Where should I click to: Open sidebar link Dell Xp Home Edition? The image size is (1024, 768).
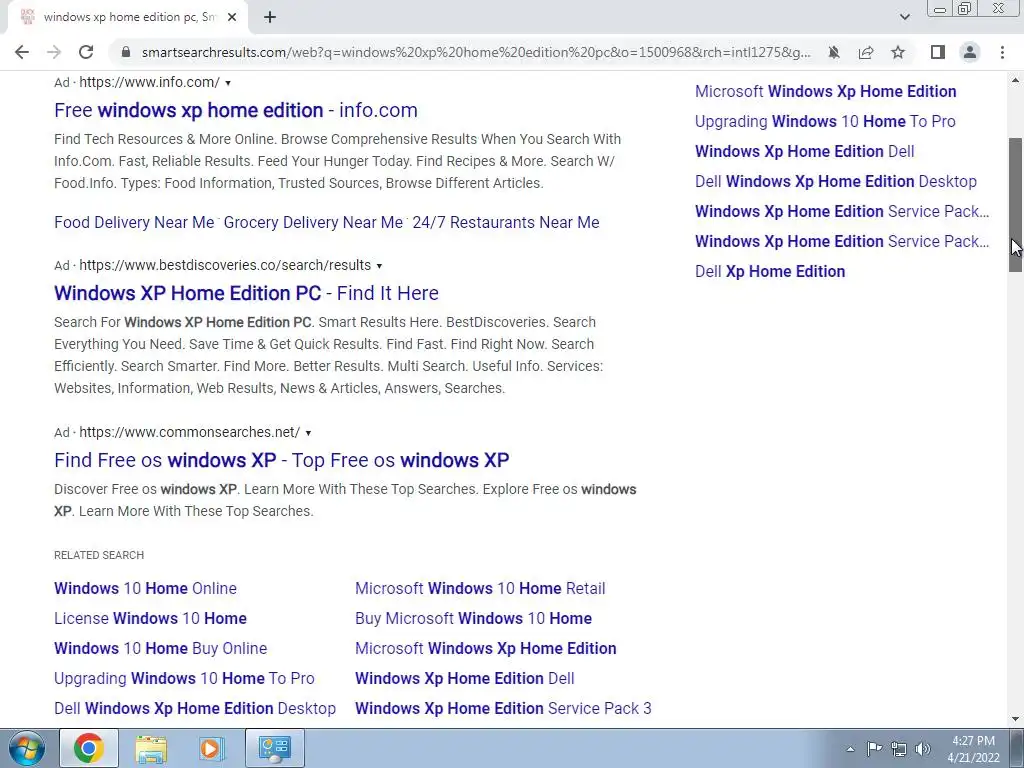(x=770, y=272)
